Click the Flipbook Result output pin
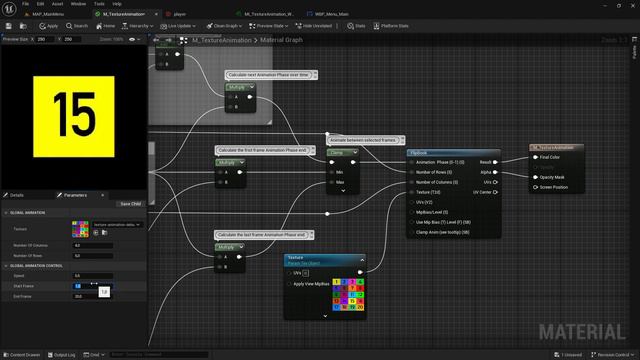Viewport: 640px width, 360px height. point(495,162)
